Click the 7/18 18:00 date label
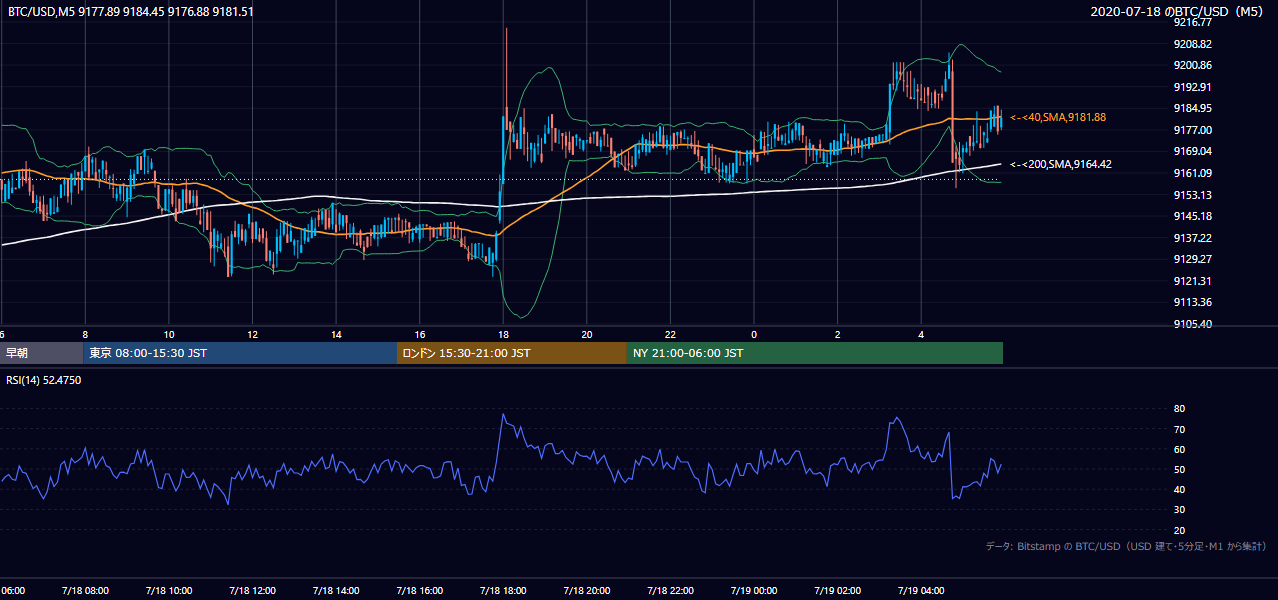 pos(503,591)
